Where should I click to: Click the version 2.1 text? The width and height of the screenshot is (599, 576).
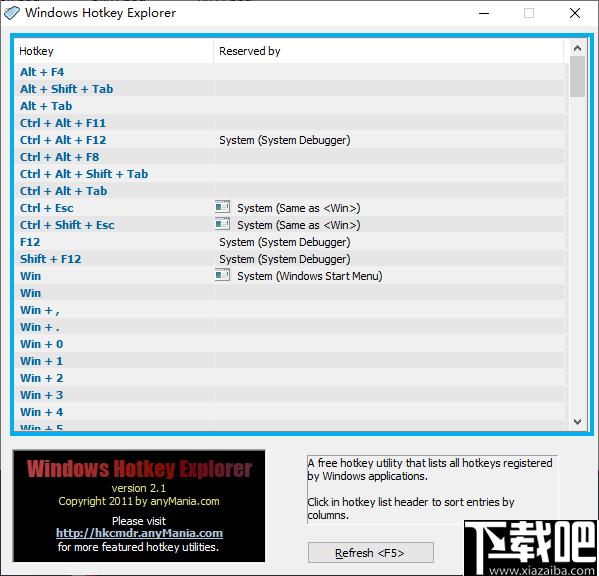click(139, 488)
